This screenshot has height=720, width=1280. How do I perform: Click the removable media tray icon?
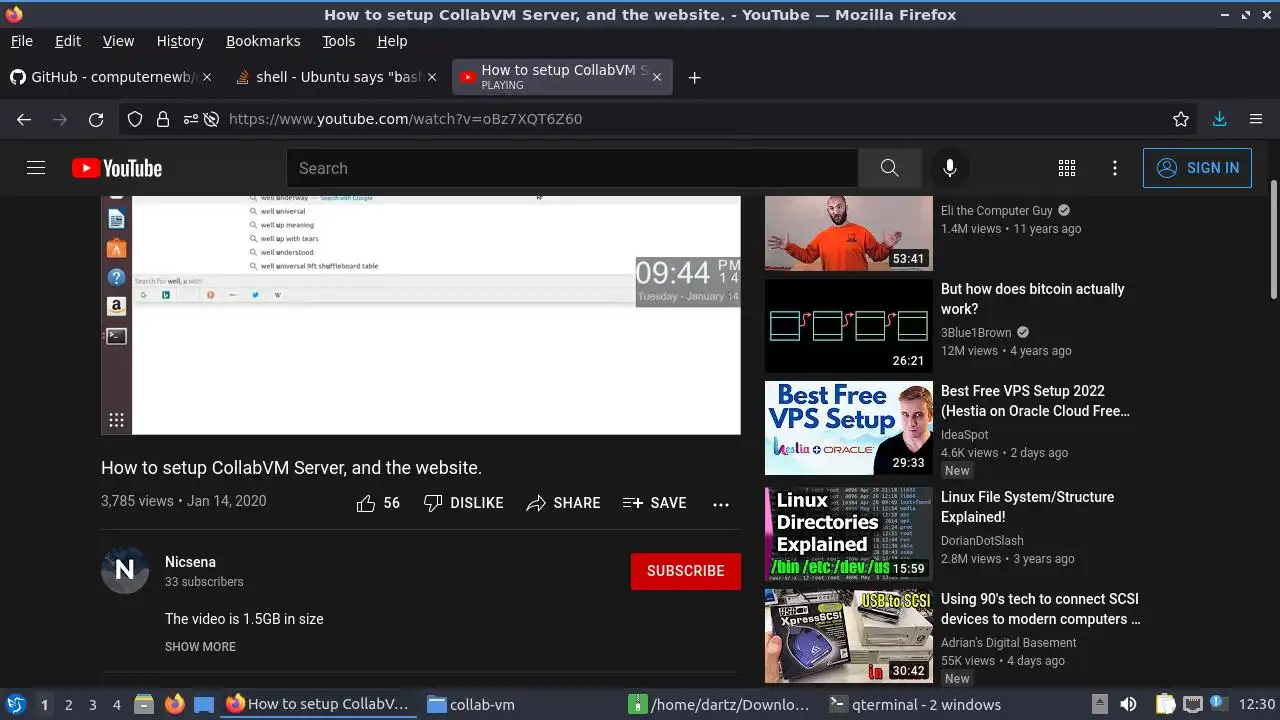click(1099, 704)
